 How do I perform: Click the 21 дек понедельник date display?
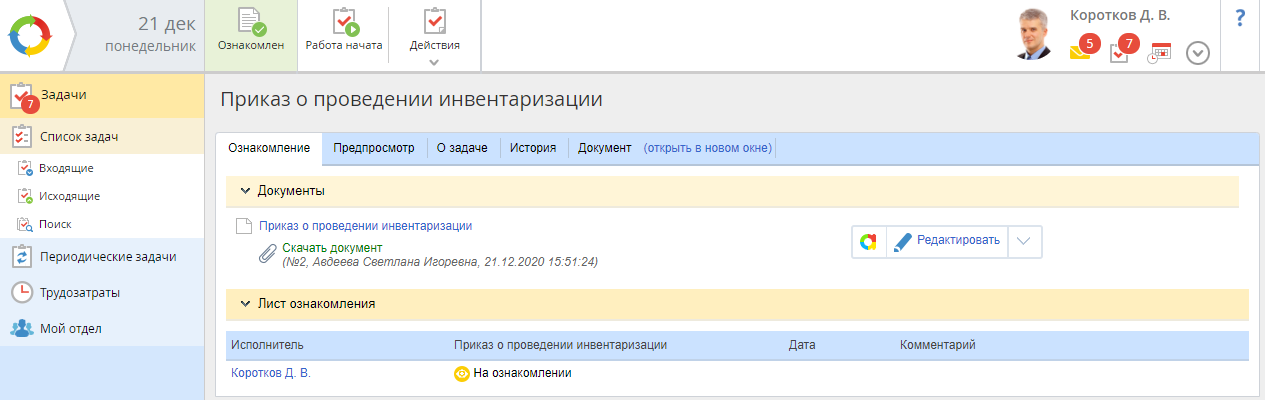click(150, 35)
